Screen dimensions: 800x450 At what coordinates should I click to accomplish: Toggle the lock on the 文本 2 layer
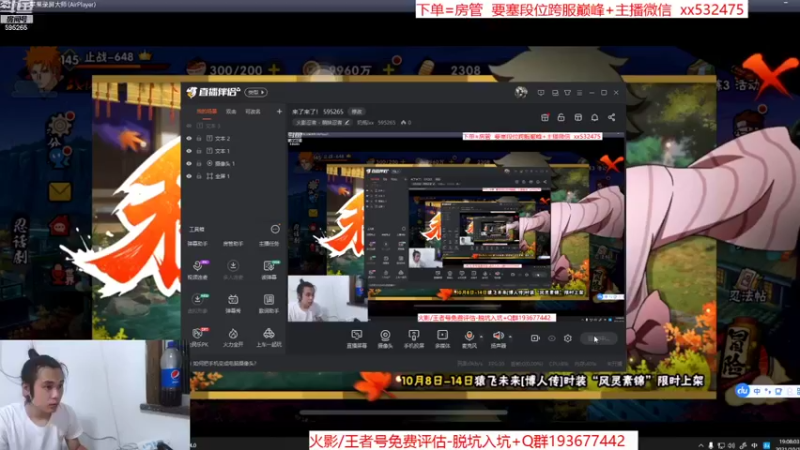tap(199, 138)
